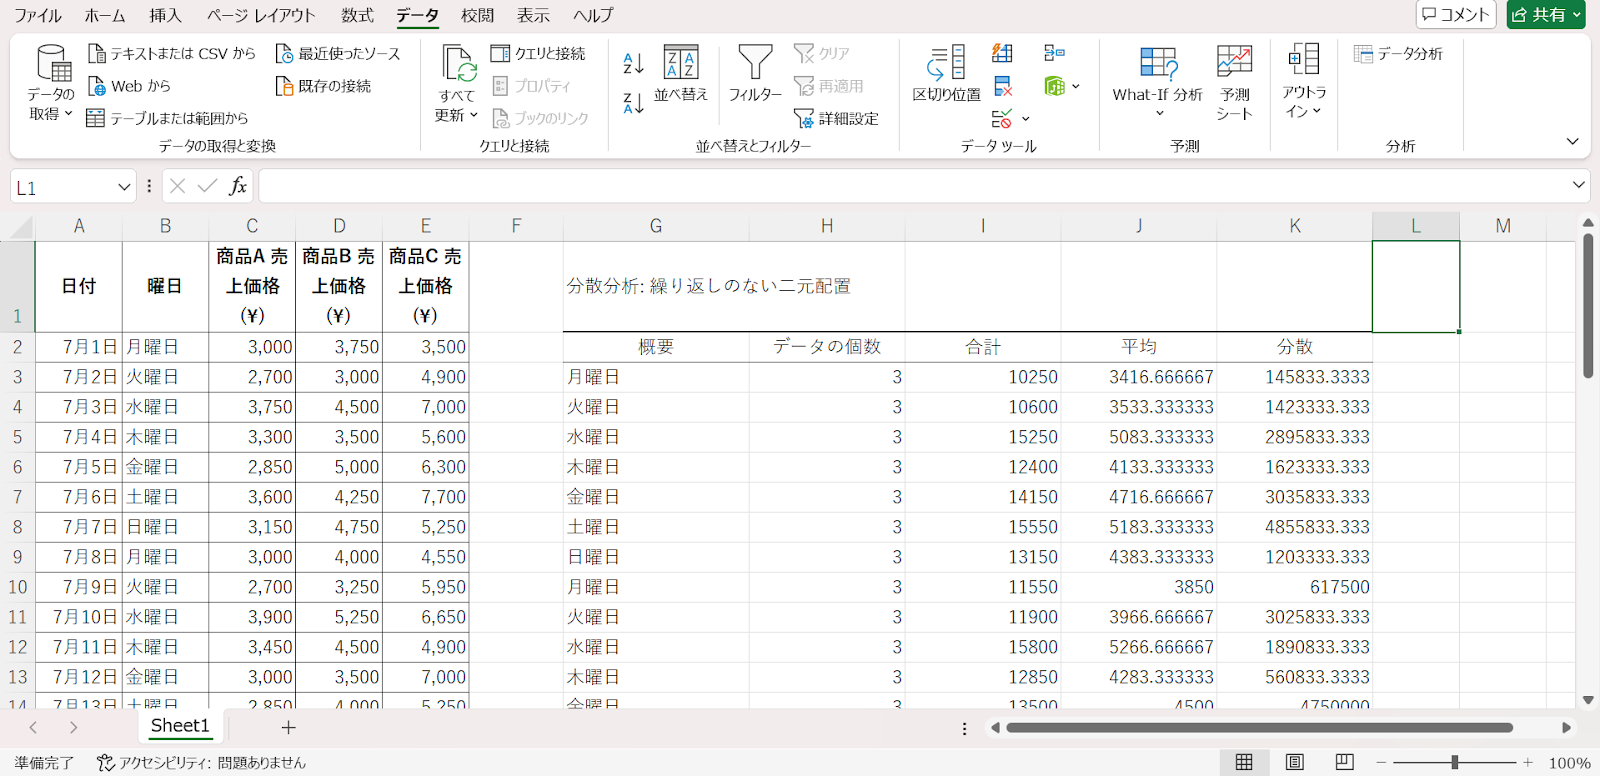This screenshot has width=1600, height=776.
Task: Click the Remove Duplicates icon
Action: pyautogui.click(x=1002, y=86)
